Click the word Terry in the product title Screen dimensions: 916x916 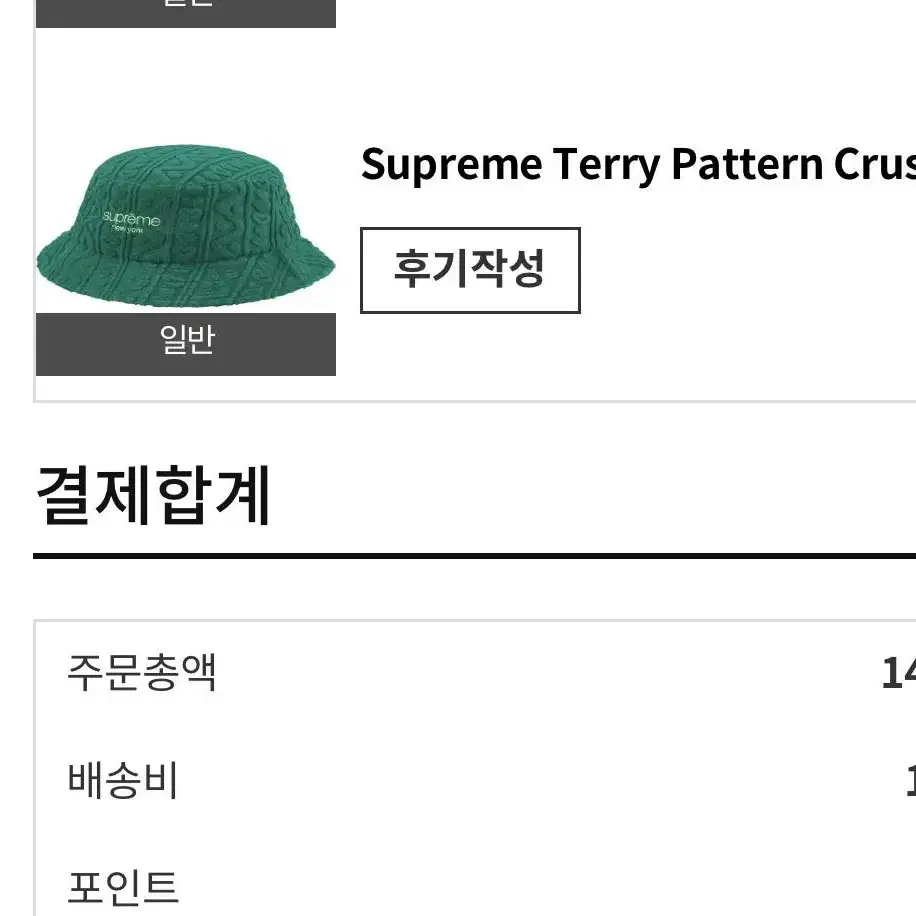coord(606,165)
